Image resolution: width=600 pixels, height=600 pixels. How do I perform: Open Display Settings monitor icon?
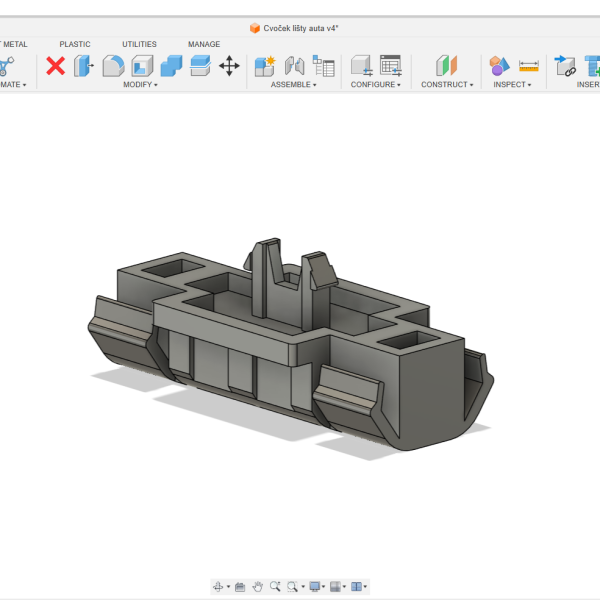point(315,587)
